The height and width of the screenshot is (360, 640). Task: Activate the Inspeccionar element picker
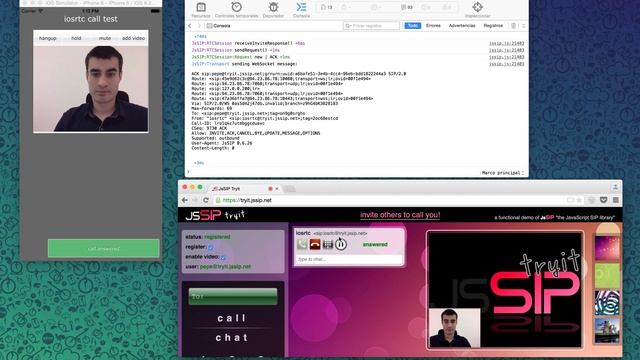[477, 10]
